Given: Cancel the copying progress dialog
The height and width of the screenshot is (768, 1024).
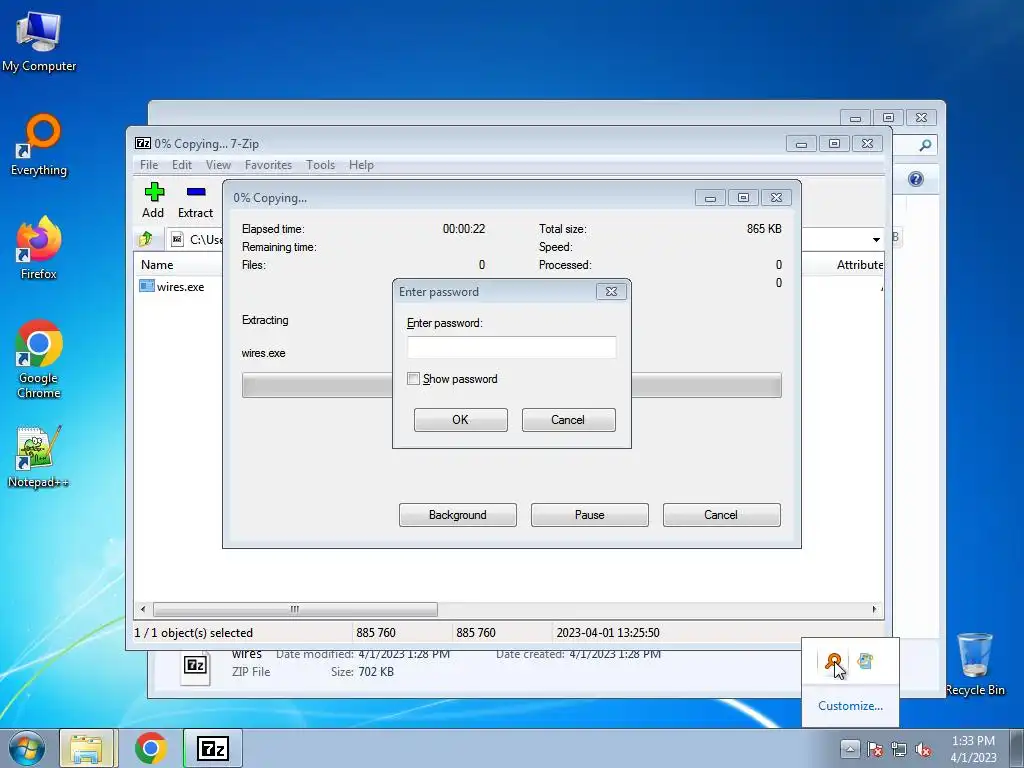Looking at the screenshot, I should click(x=721, y=515).
